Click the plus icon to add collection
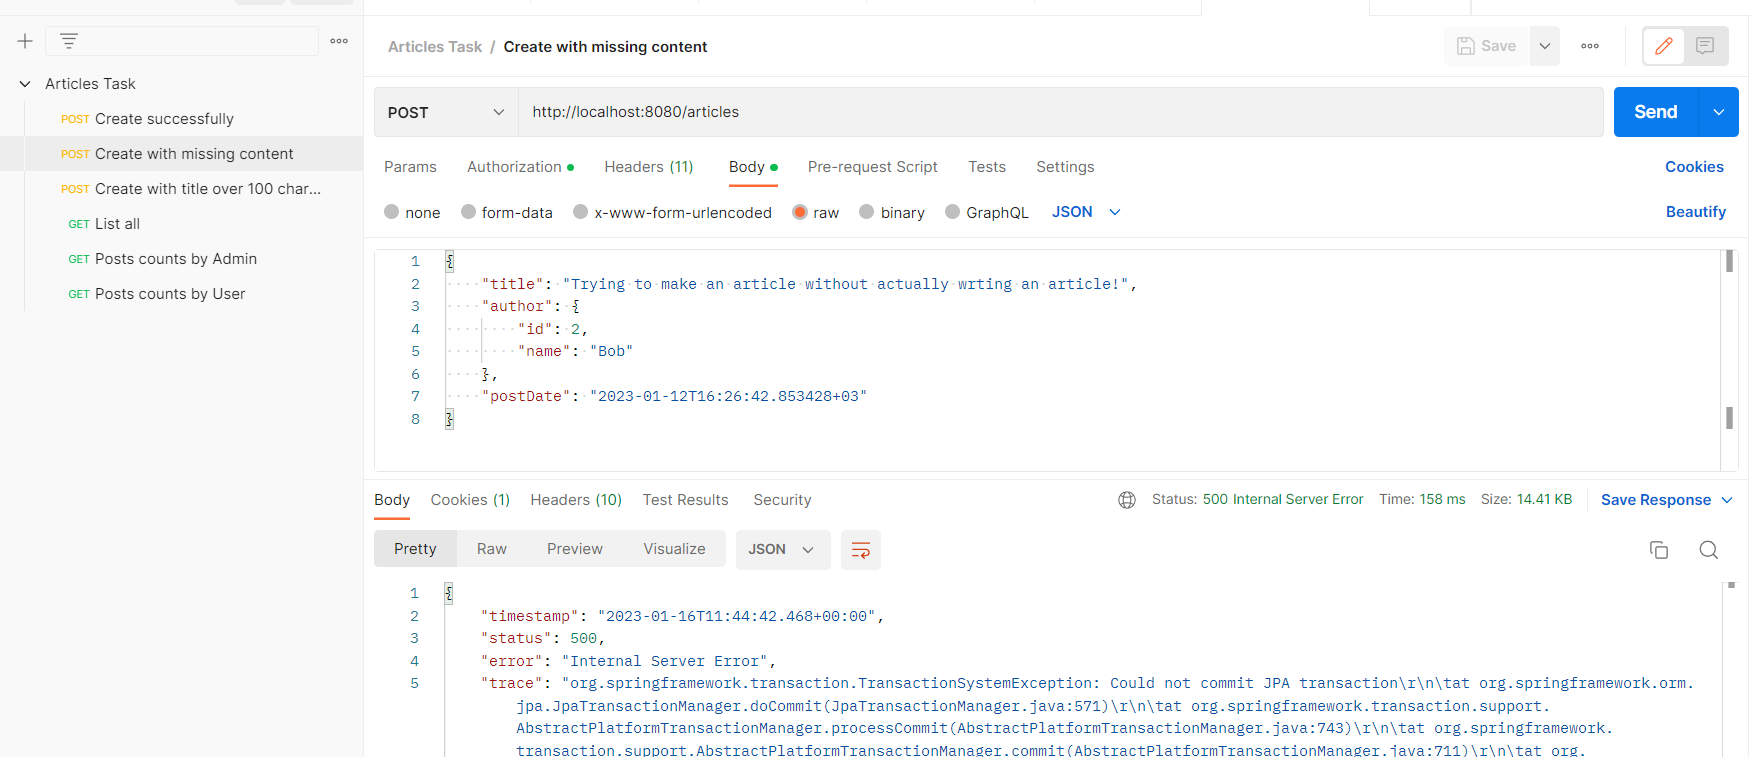The image size is (1751, 757). [25, 41]
